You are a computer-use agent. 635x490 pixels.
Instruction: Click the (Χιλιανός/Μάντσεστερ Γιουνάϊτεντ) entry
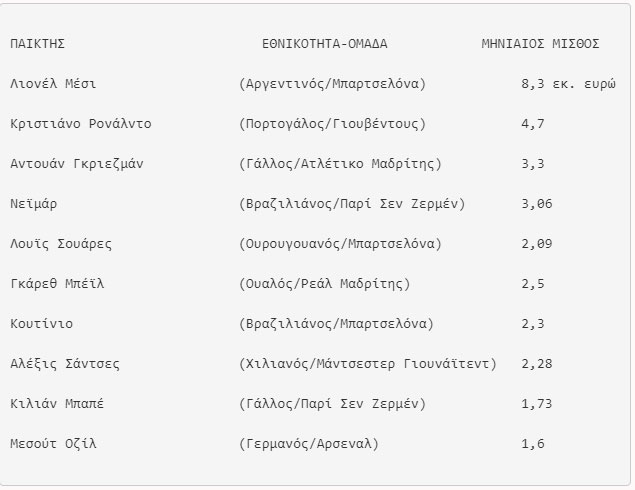coord(369,364)
